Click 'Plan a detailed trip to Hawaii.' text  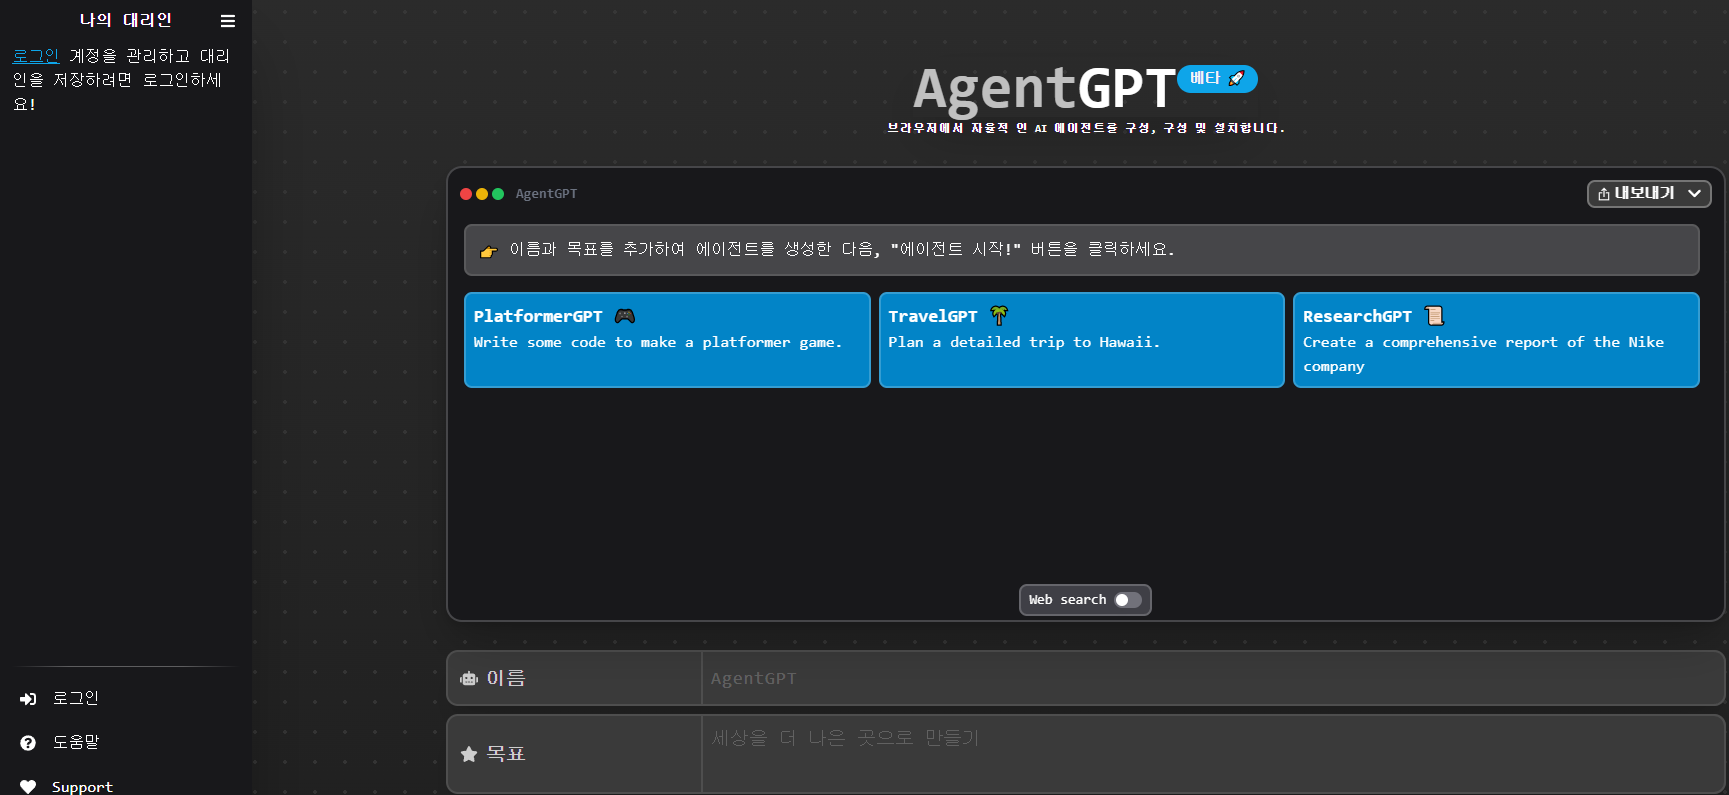(1024, 342)
